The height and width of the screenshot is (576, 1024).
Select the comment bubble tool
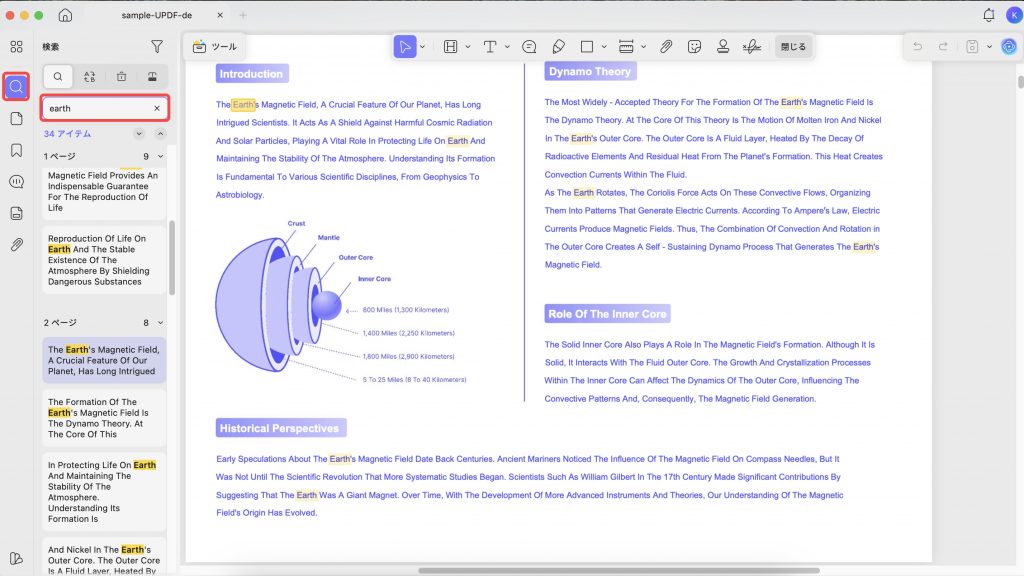pyautogui.click(x=529, y=46)
